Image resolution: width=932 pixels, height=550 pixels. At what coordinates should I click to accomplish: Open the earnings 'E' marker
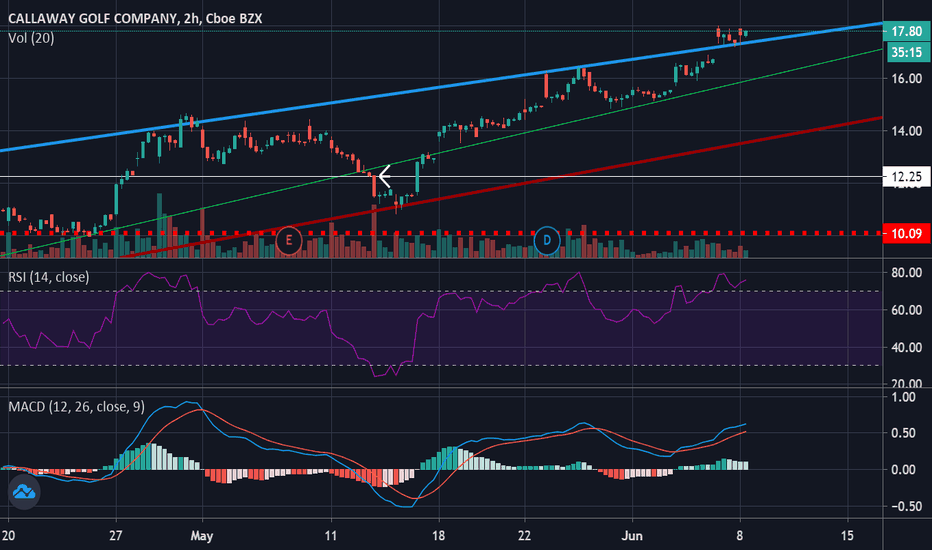289,241
